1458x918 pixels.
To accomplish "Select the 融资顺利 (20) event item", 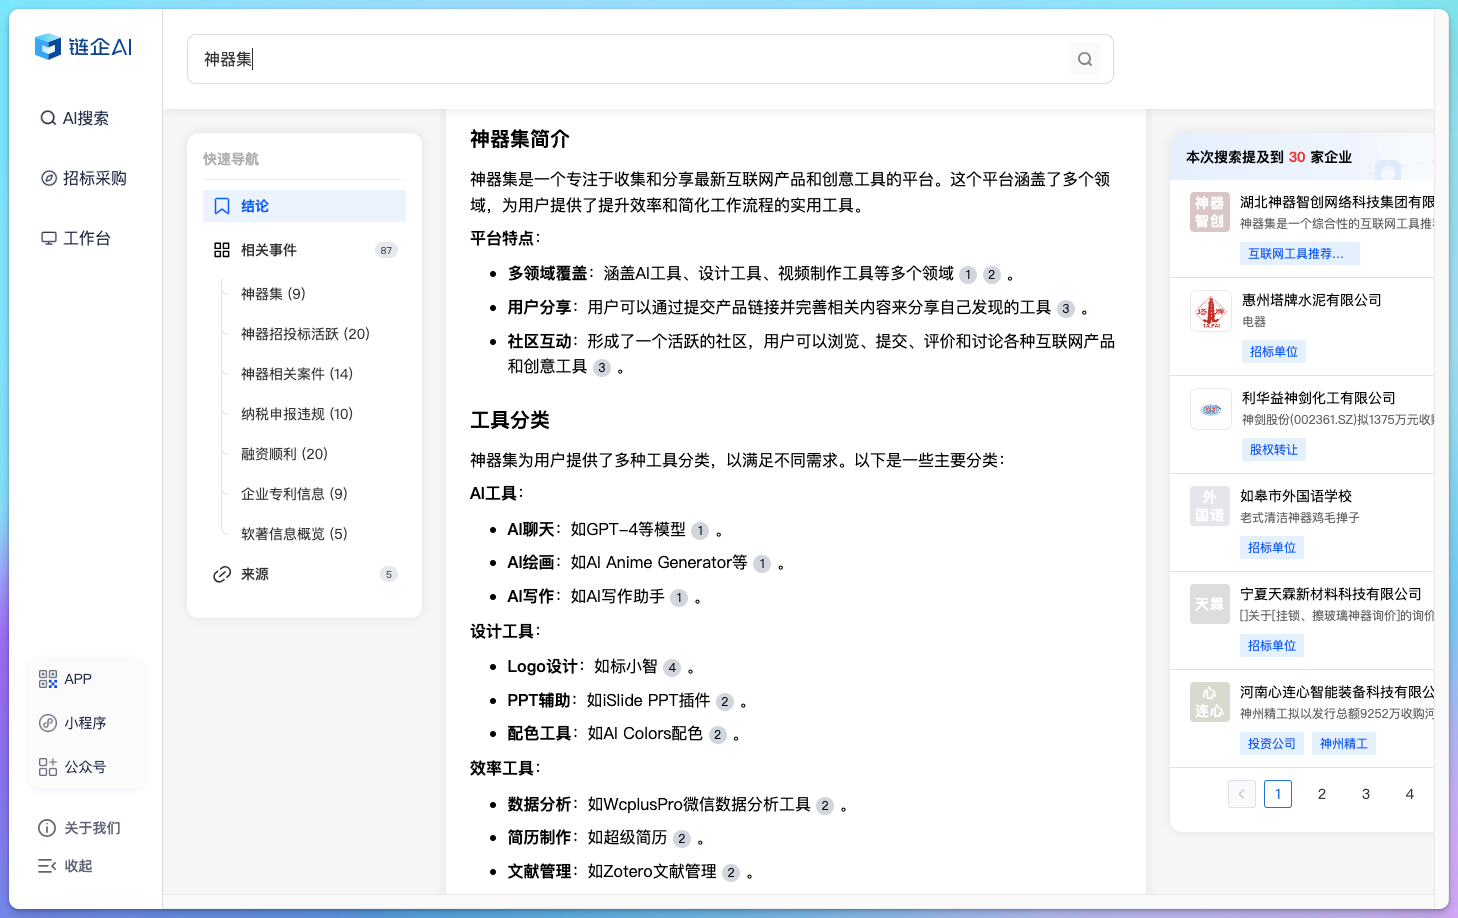I will click(x=283, y=453).
